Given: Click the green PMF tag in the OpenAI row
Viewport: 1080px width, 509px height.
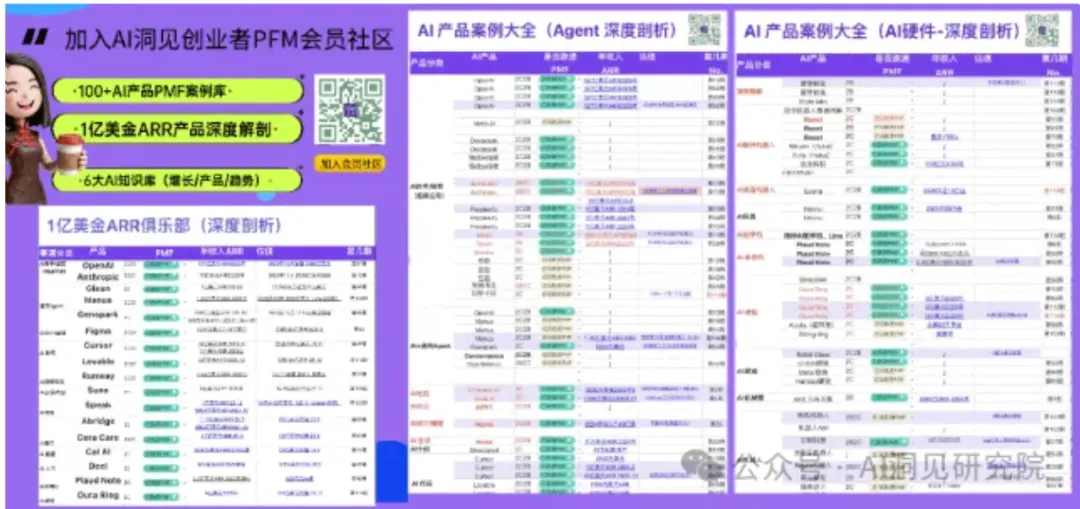Looking at the screenshot, I should pyautogui.click(x=160, y=264).
